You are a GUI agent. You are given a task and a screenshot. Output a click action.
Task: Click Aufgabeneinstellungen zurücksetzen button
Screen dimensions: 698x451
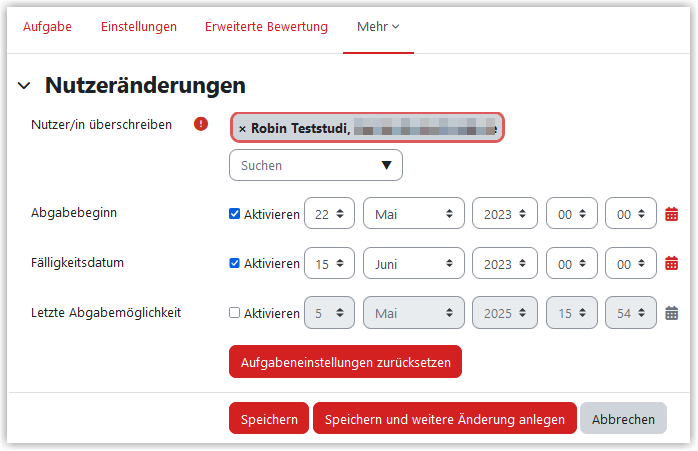[x=345, y=362]
